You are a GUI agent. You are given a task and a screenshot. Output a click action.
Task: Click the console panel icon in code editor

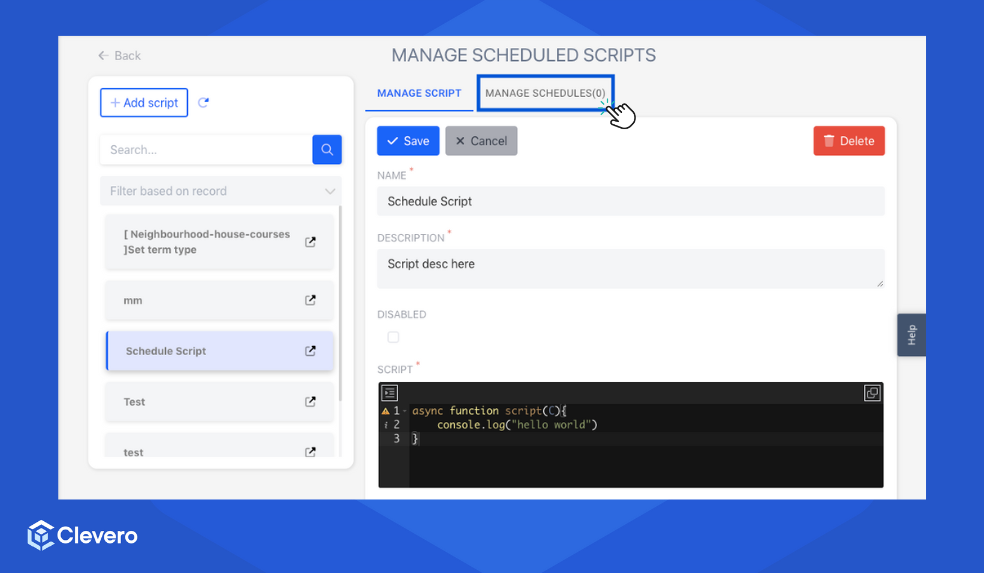[390, 393]
